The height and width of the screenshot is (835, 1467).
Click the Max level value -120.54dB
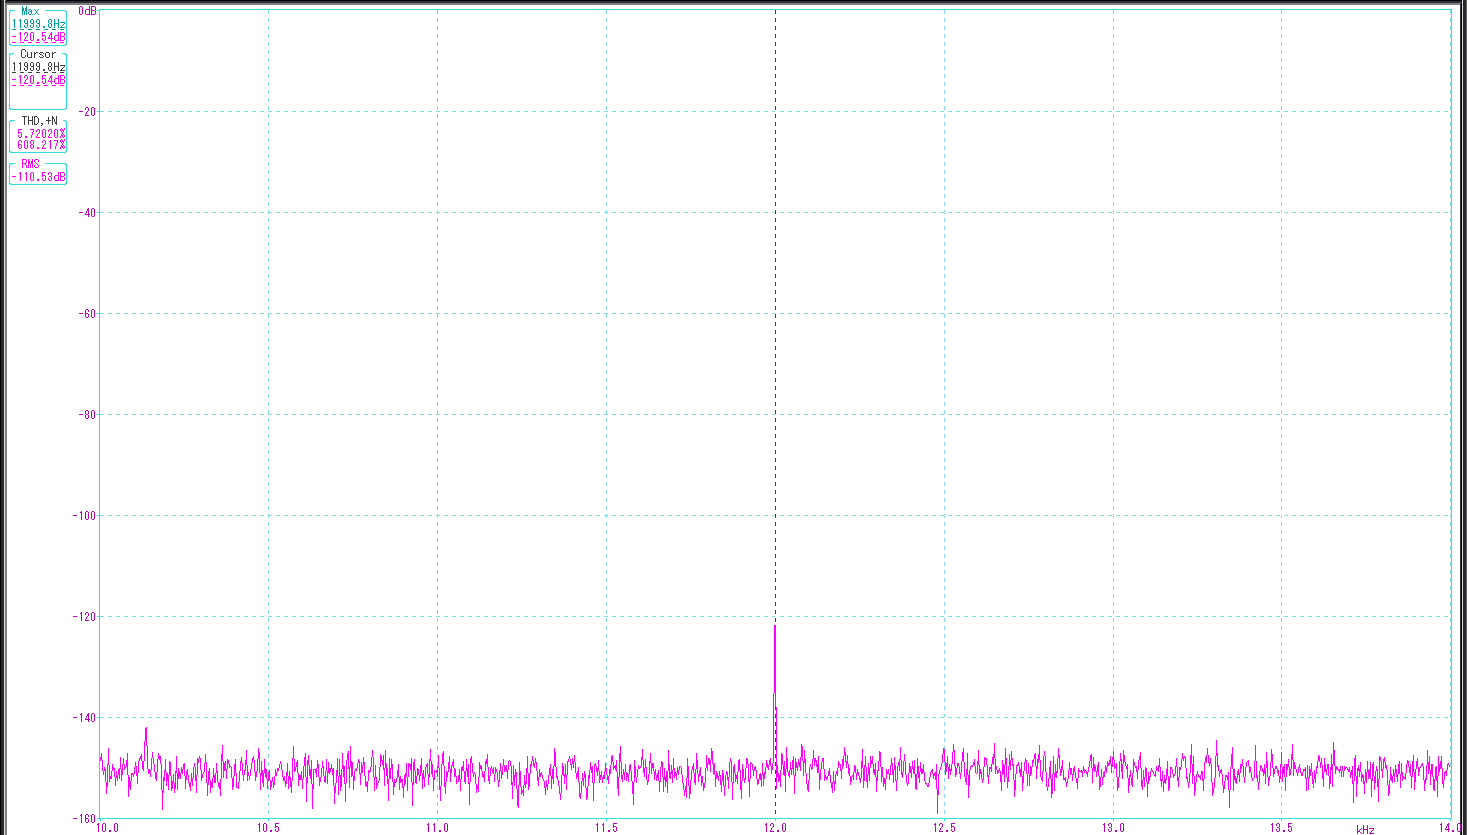[x=38, y=37]
